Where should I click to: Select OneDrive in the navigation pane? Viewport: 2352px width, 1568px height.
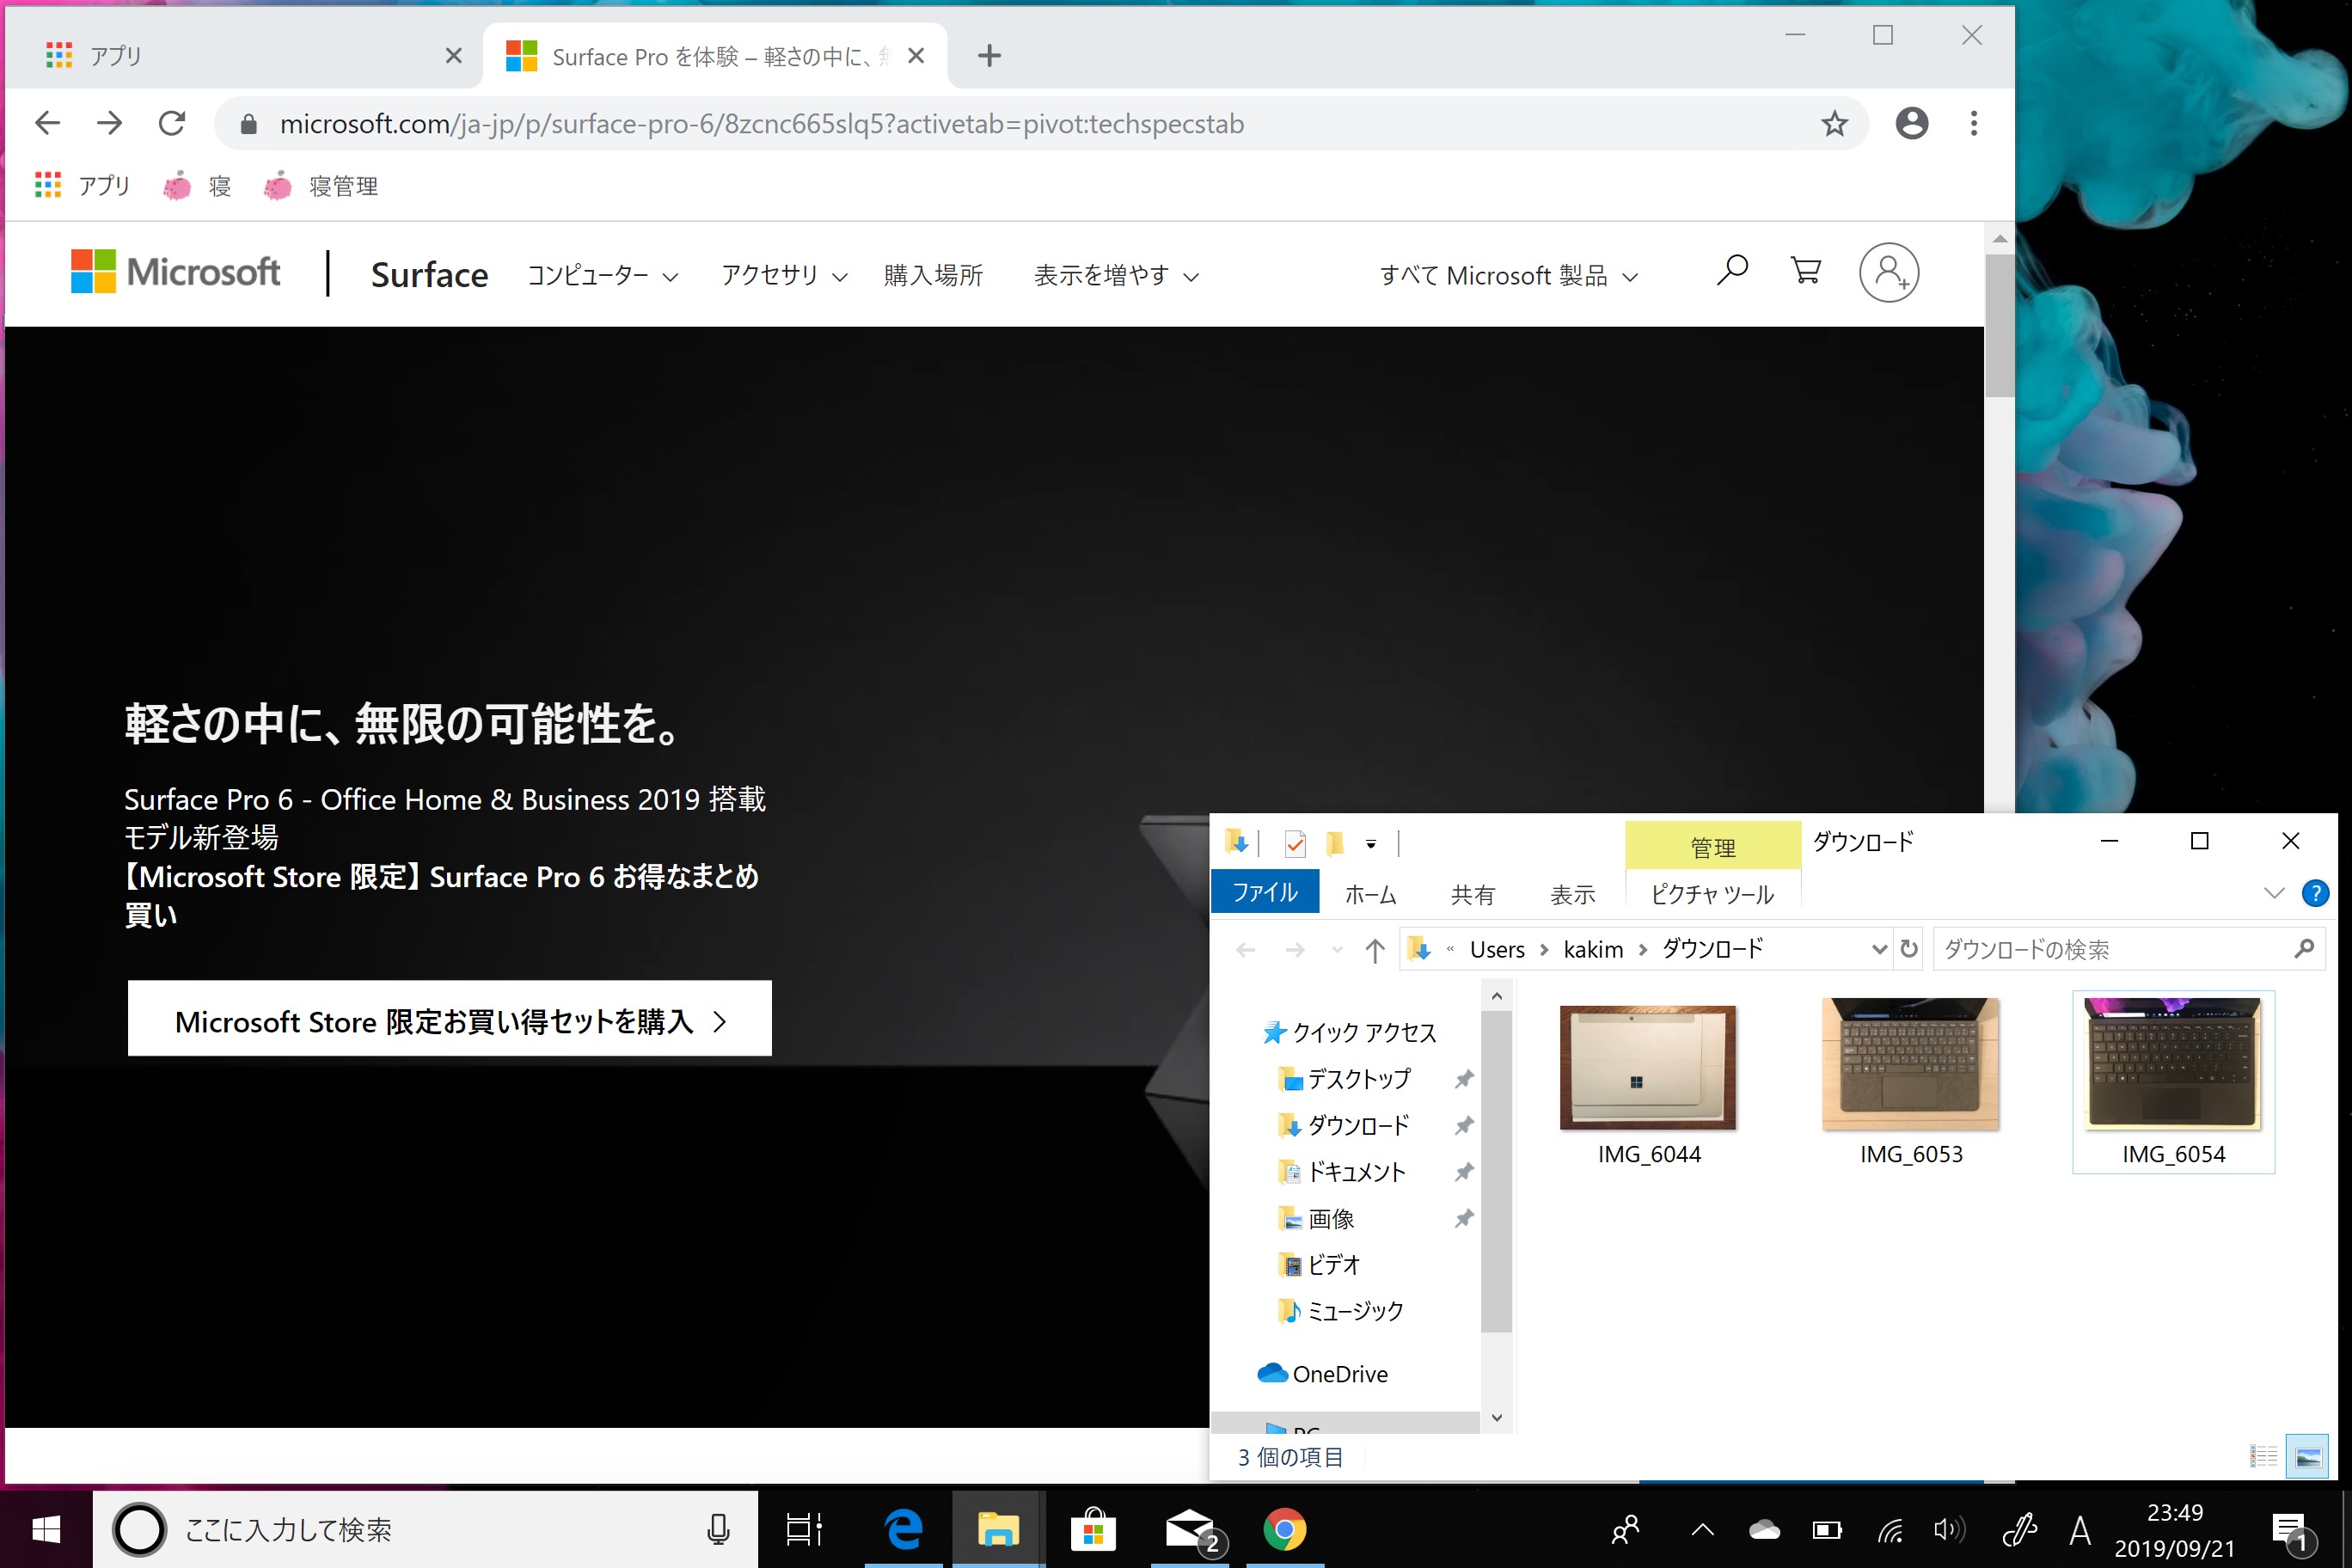pos(1323,1374)
